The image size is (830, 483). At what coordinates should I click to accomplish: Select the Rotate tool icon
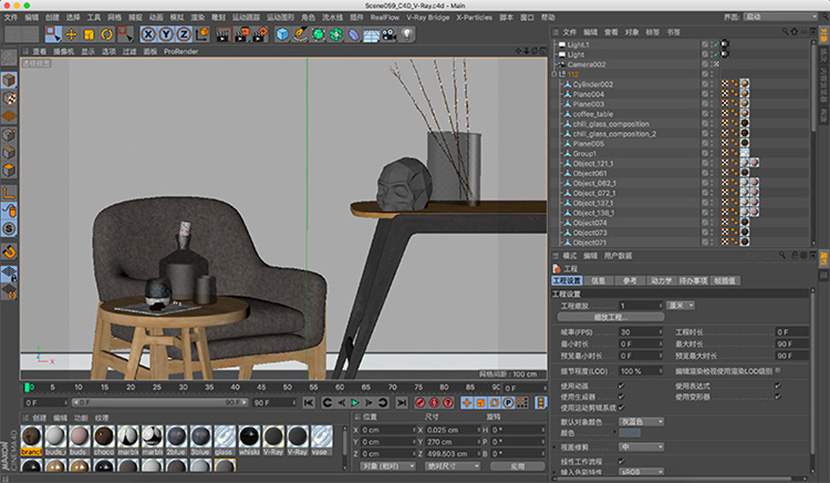pos(106,34)
